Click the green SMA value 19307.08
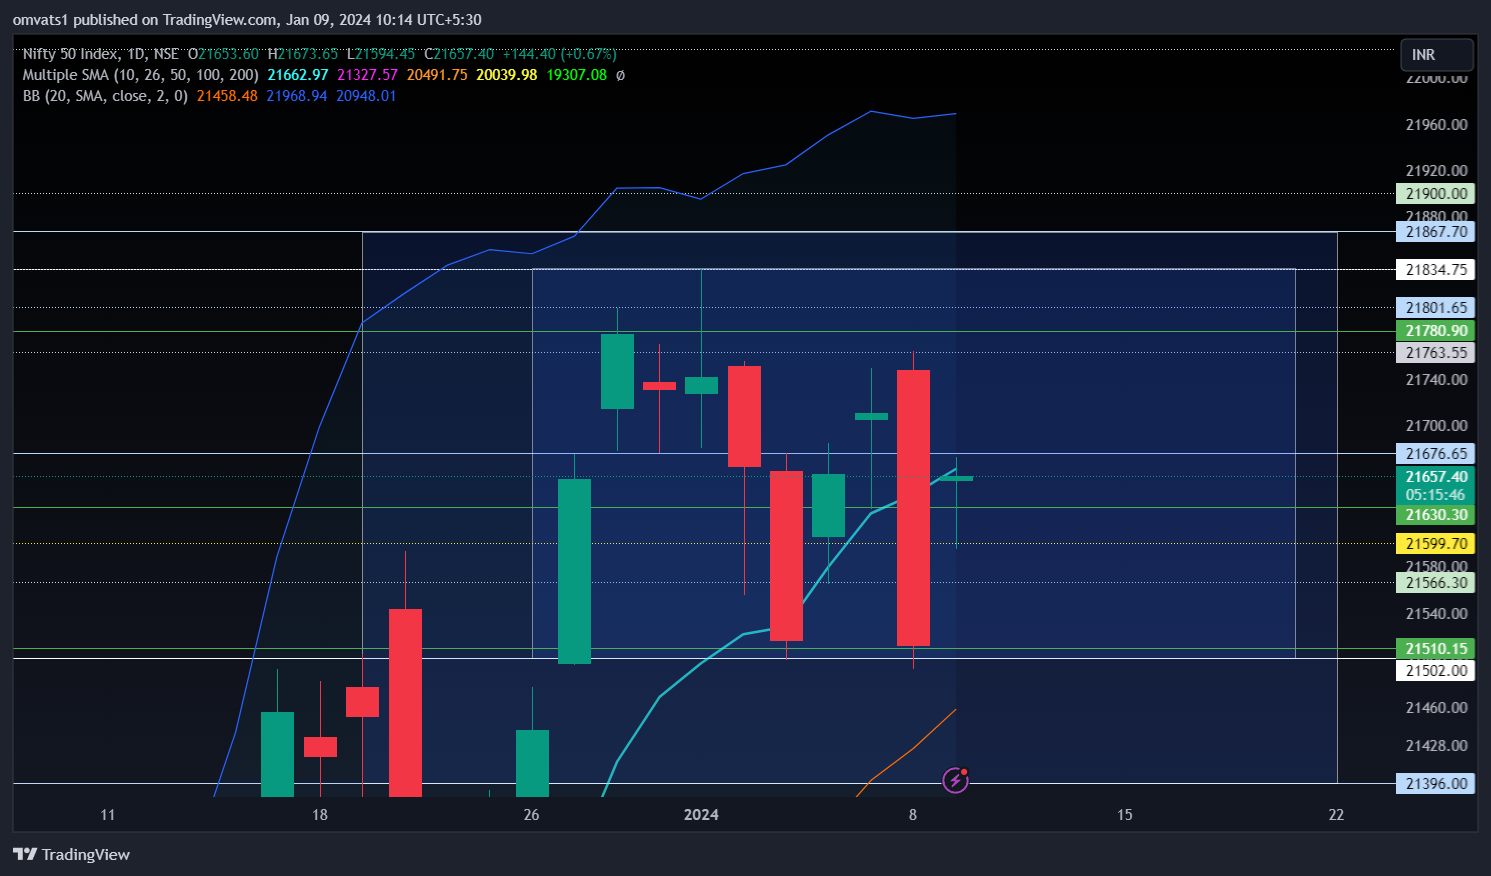Screen dimensions: 1491x876 pyautogui.click(x=576, y=75)
